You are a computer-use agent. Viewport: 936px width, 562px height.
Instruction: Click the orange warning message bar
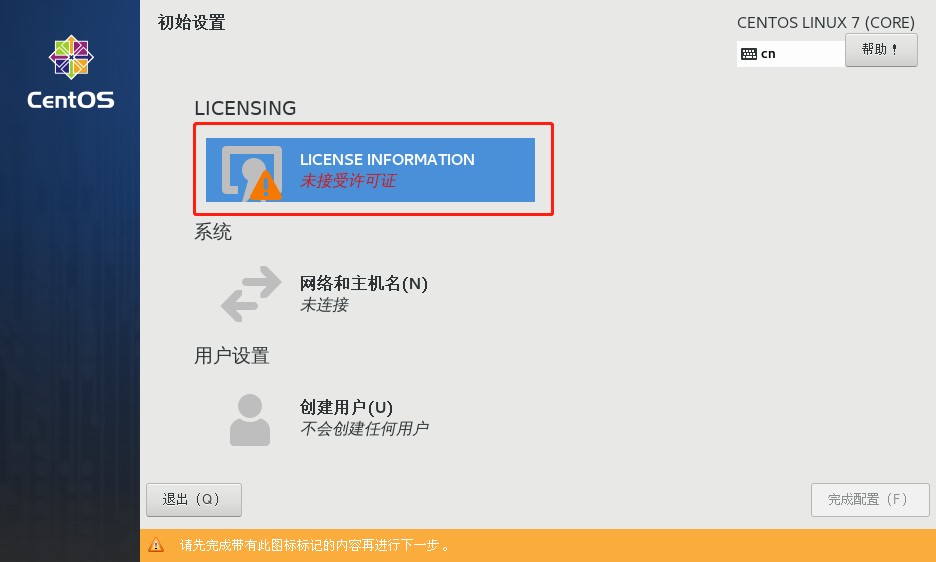[538, 545]
